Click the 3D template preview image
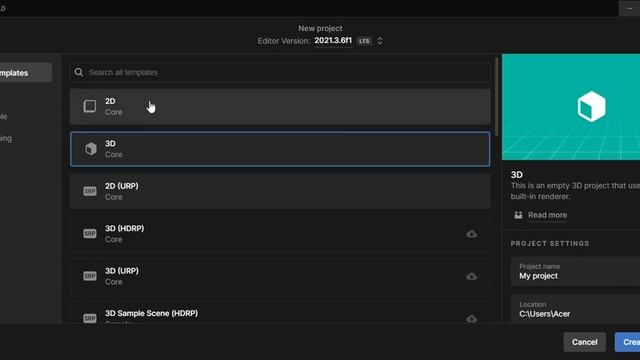Viewport: 640px width, 360px height. click(571, 107)
